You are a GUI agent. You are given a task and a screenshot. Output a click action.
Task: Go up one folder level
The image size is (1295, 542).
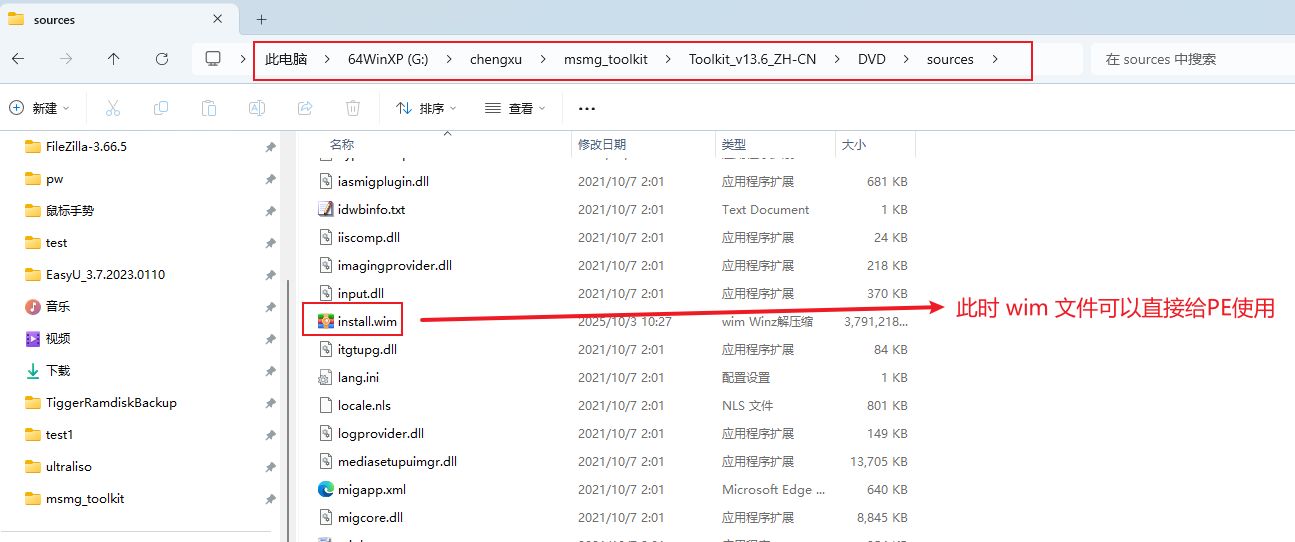pos(113,59)
